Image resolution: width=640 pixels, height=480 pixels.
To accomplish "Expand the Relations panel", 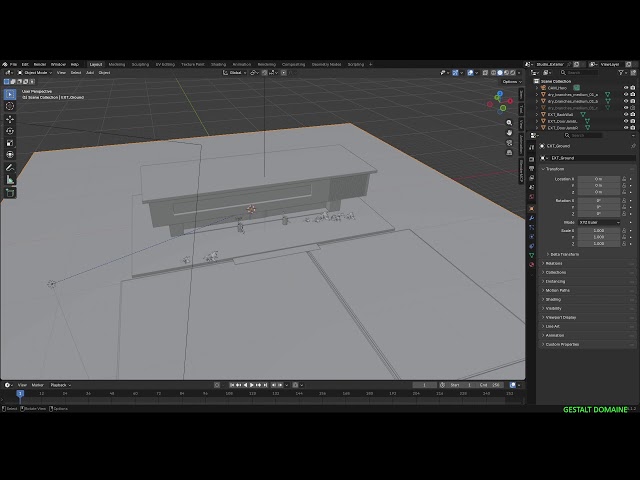I will click(553, 264).
